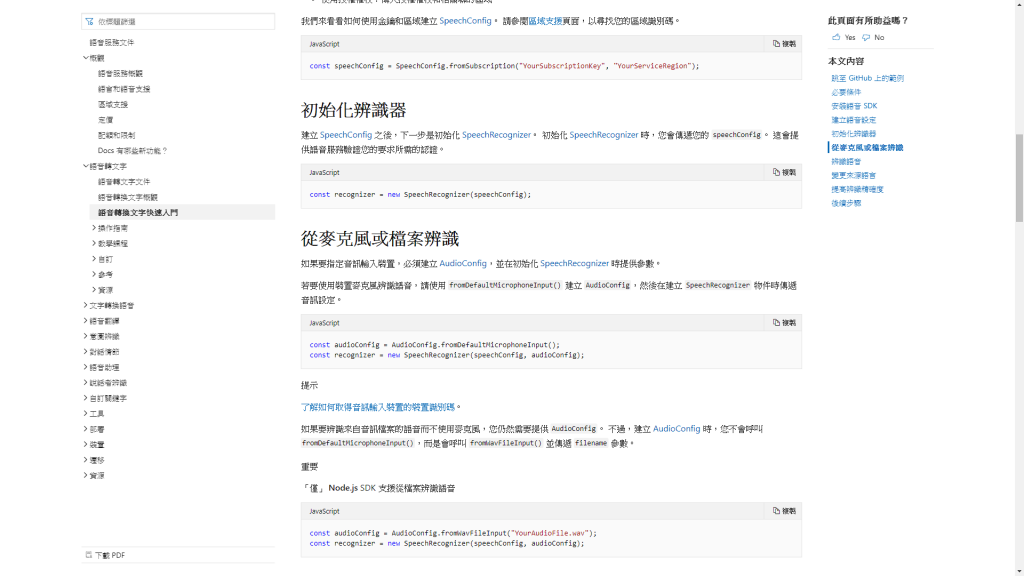Open 語音服務文件 in sidebar
The width and height of the screenshot is (1024, 576).
point(112,42)
